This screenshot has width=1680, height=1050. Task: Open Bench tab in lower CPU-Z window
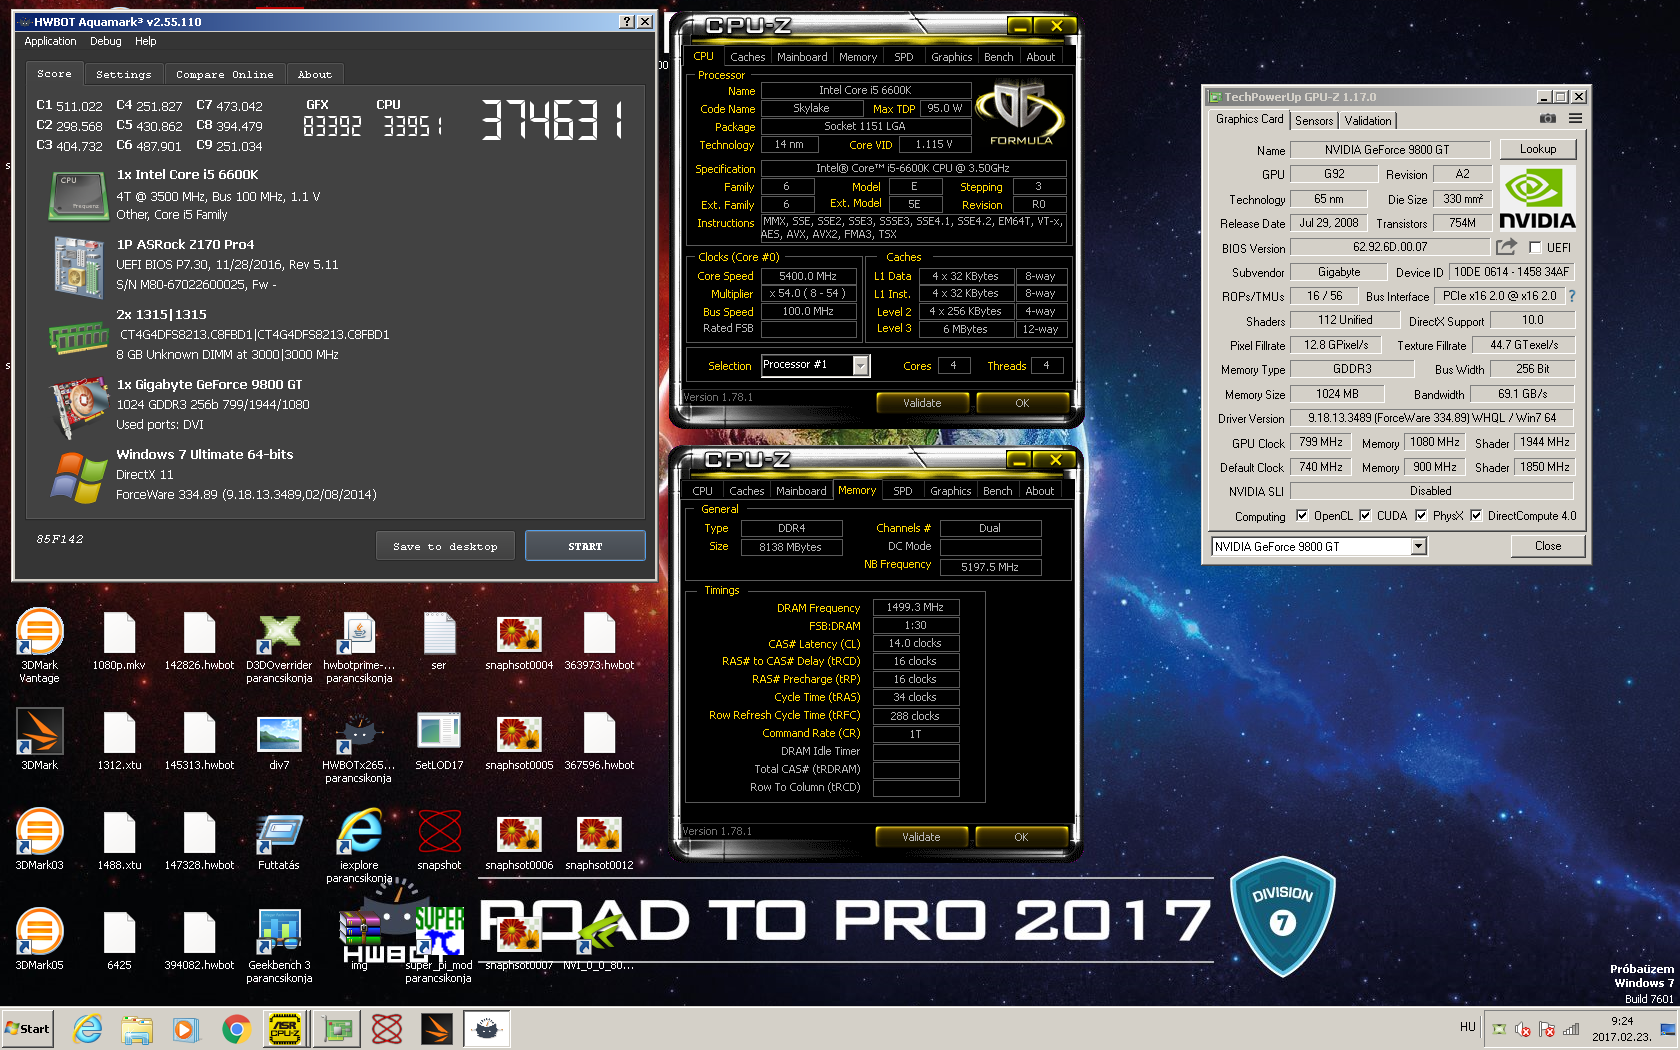pos(997,491)
